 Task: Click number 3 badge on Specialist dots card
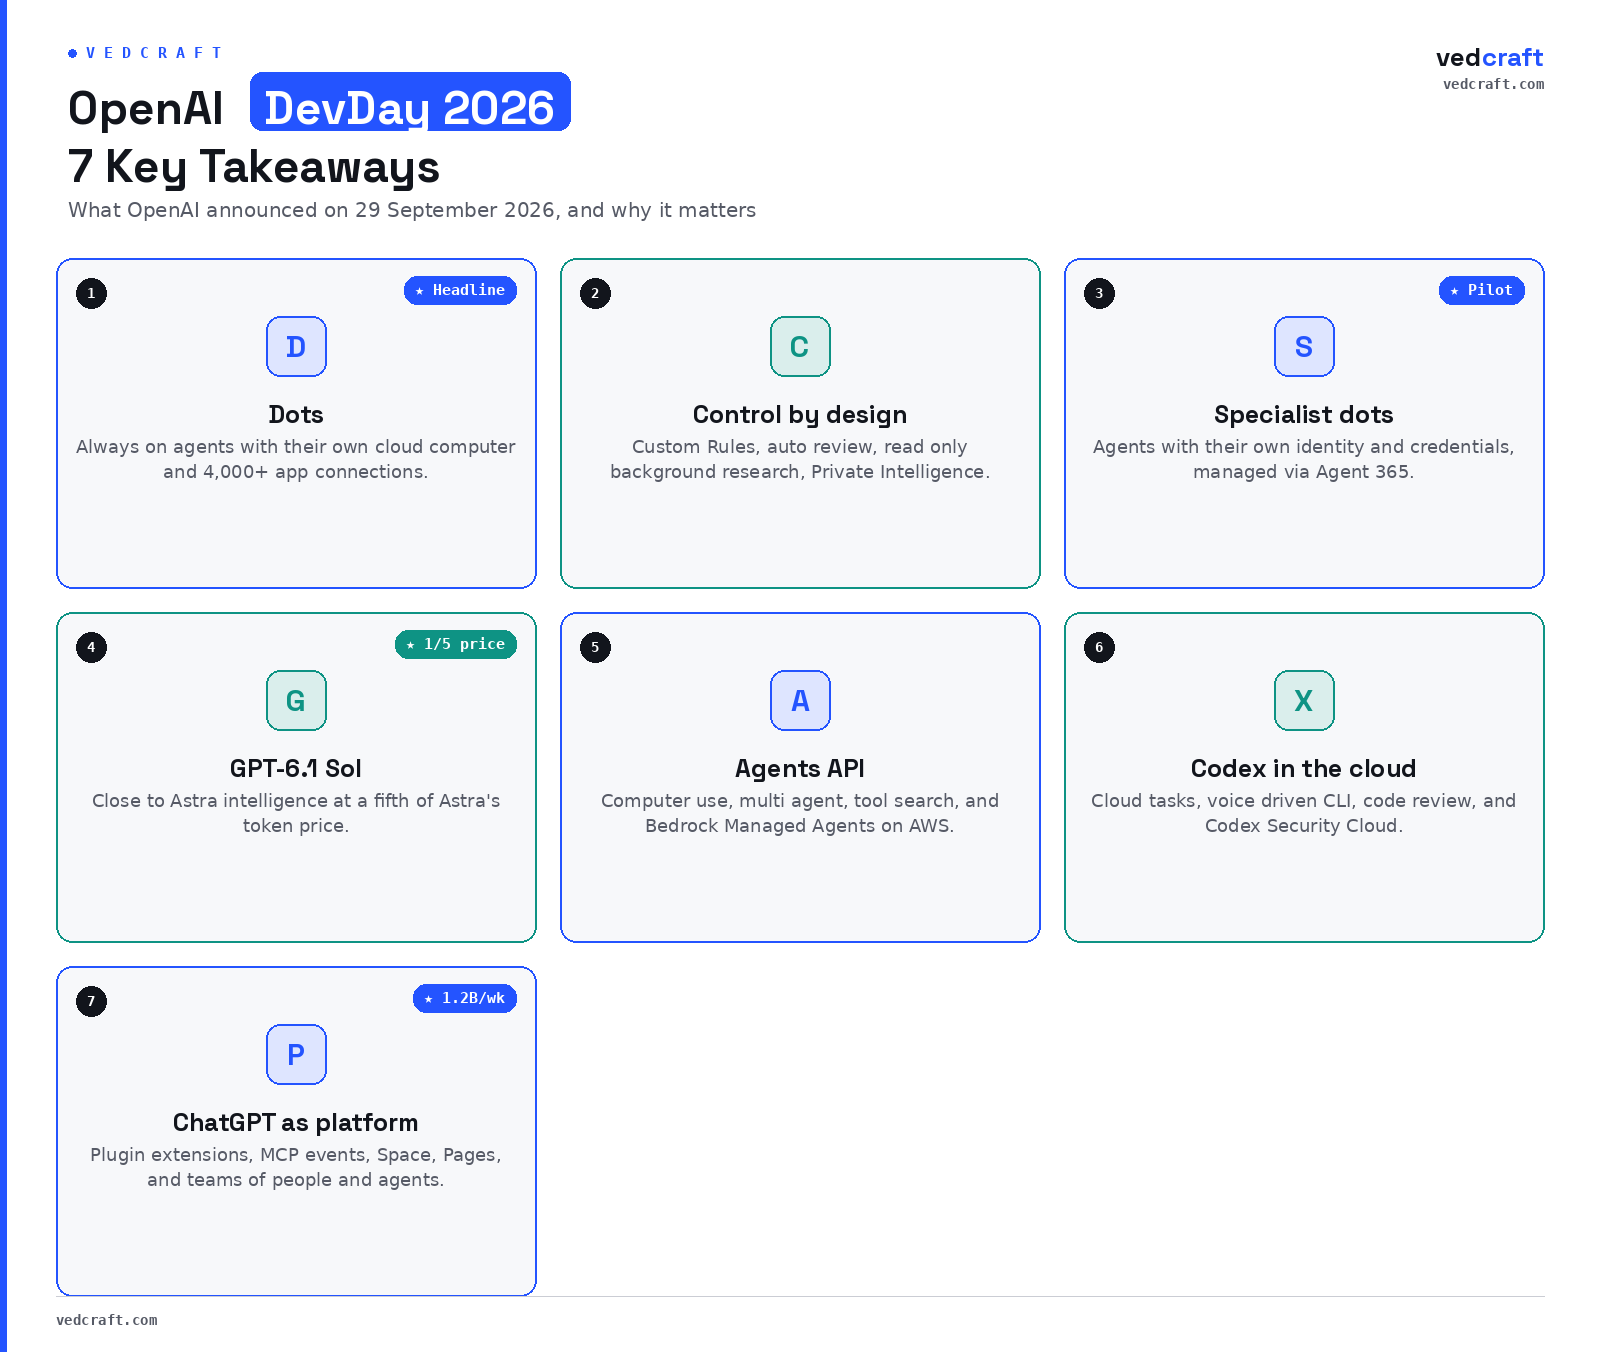pyautogui.click(x=1099, y=293)
